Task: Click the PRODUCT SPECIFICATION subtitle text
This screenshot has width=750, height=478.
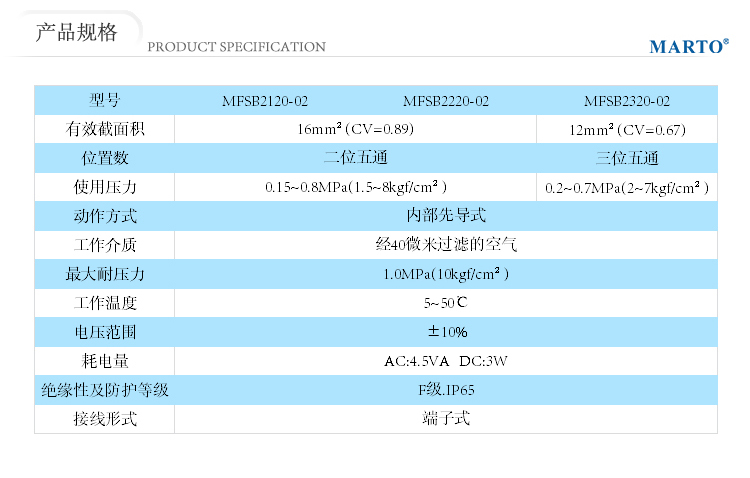Action: 236,47
